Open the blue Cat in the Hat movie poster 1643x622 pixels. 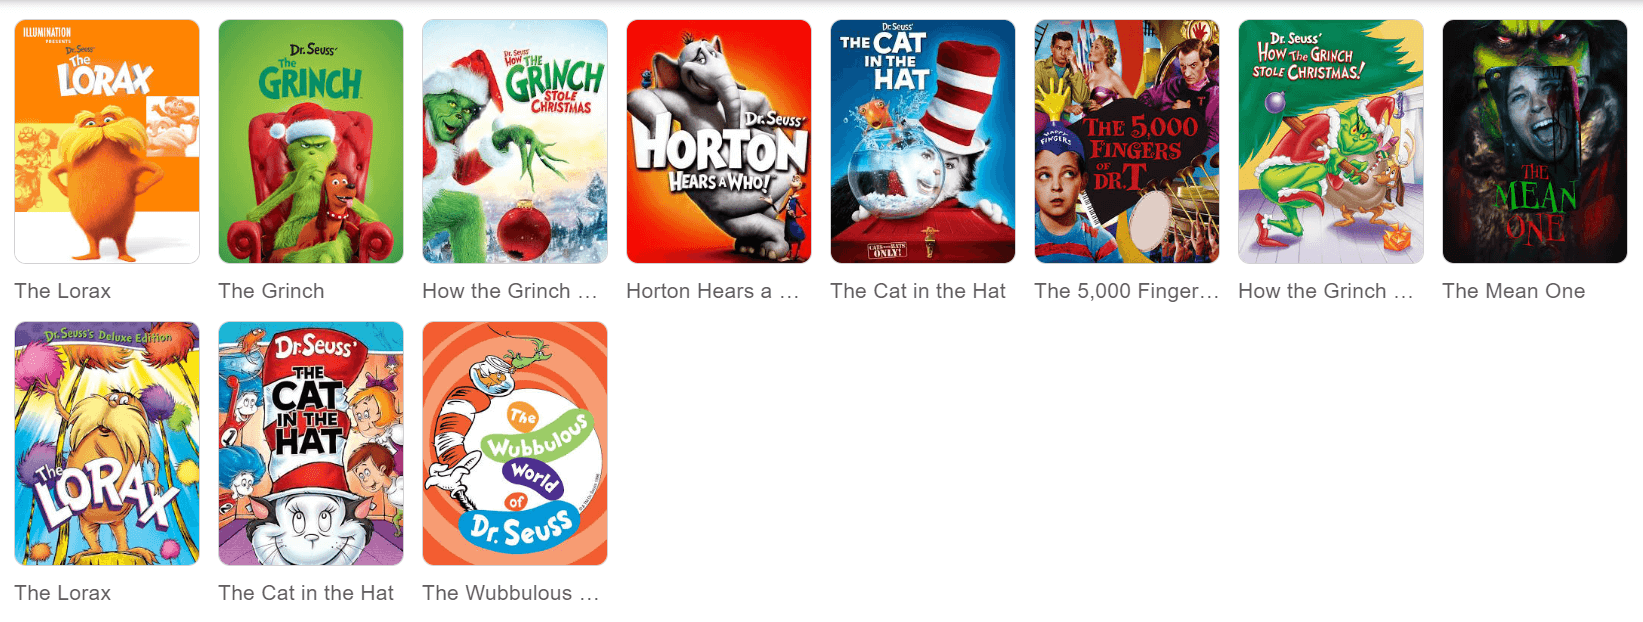pos(923,142)
